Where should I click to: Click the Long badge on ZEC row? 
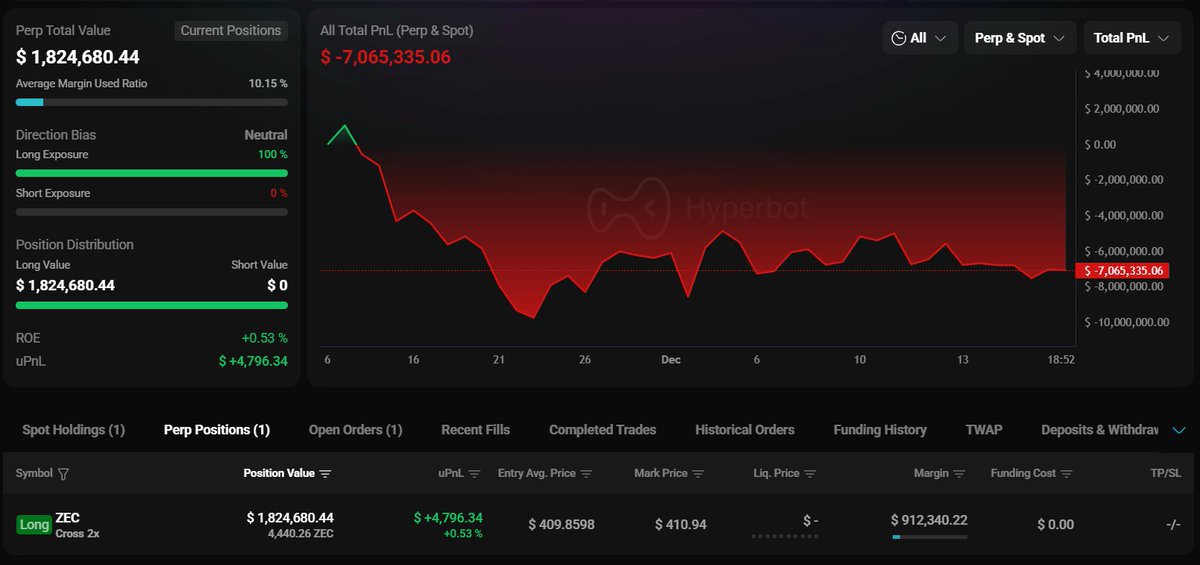[x=34, y=525]
